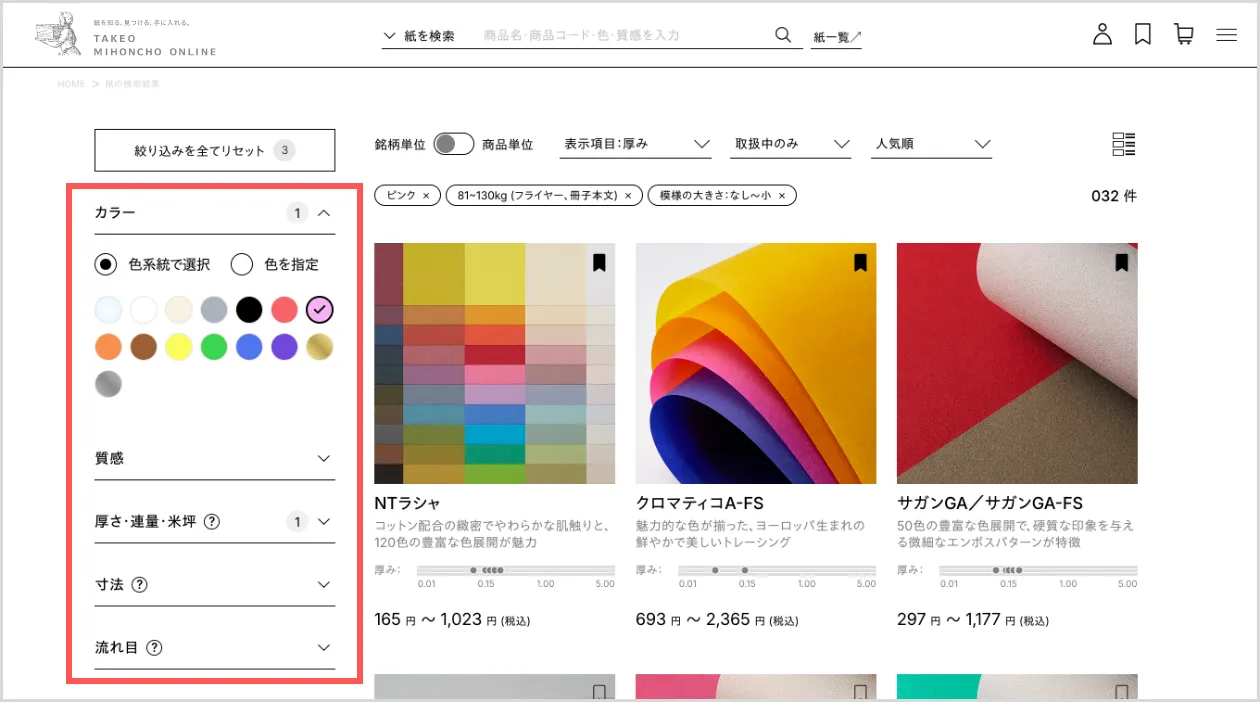Expand the 質感 filter section
Image resolution: width=1260 pixels, height=702 pixels.
coord(214,458)
